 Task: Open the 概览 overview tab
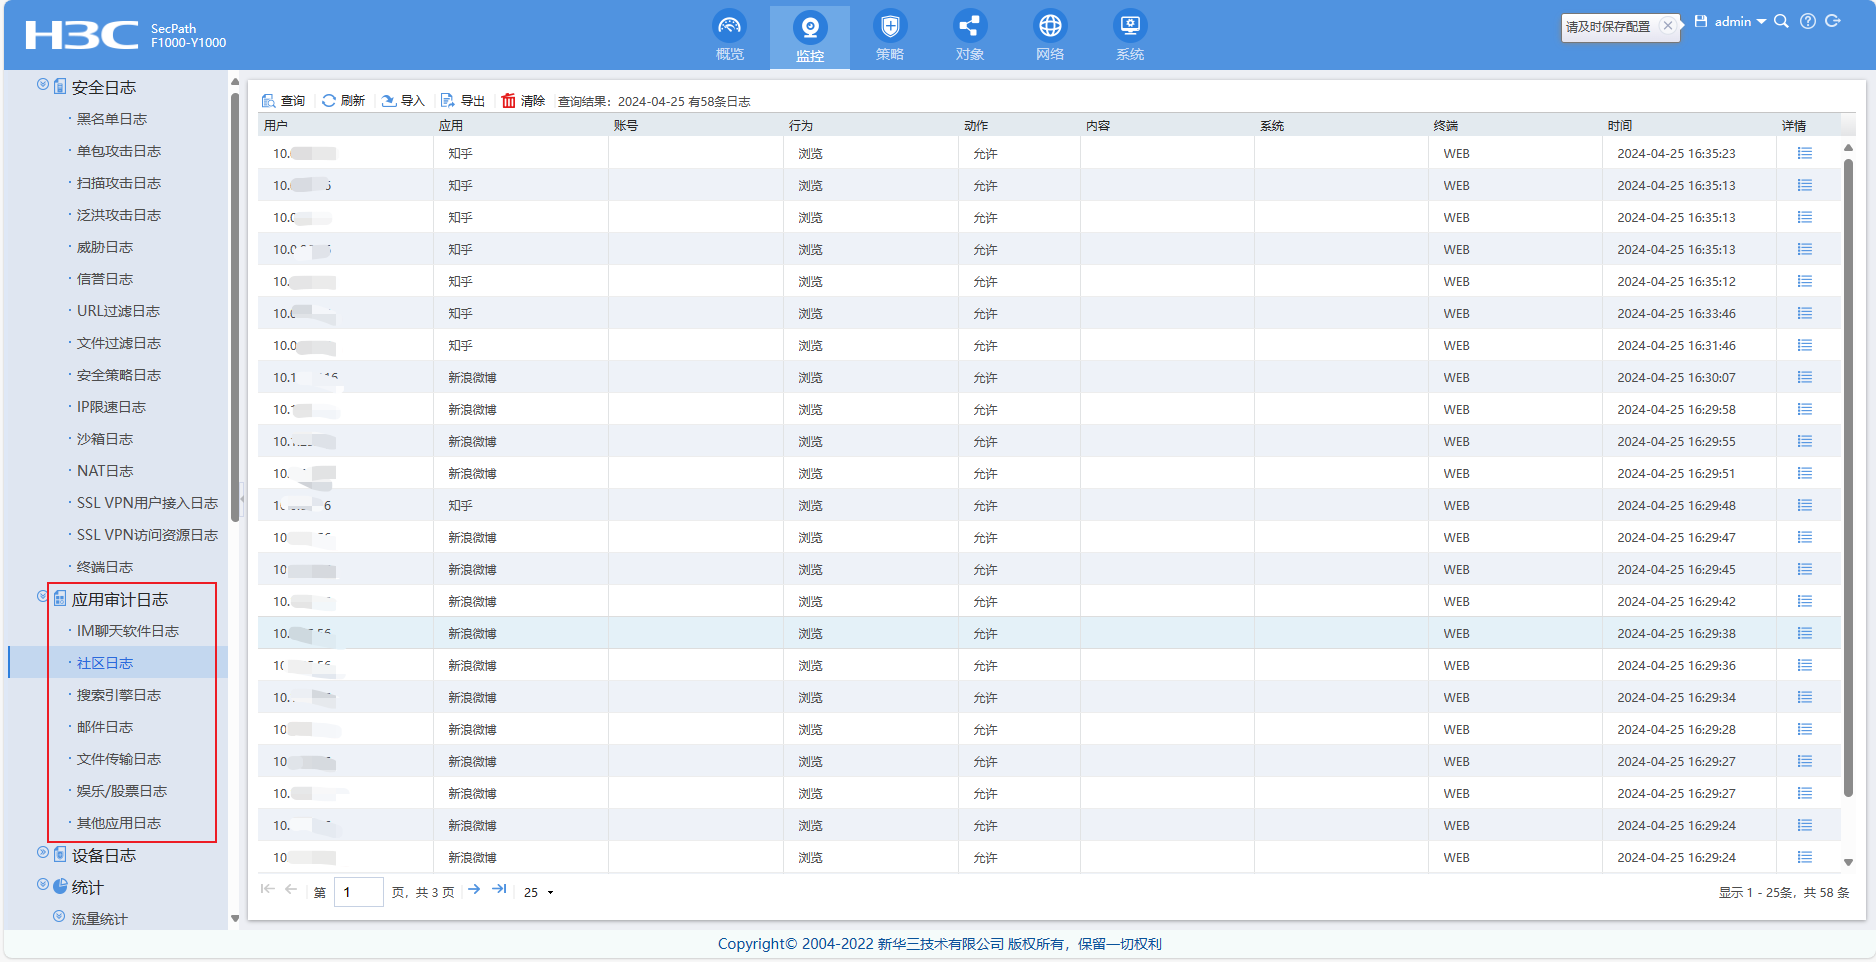pos(730,36)
